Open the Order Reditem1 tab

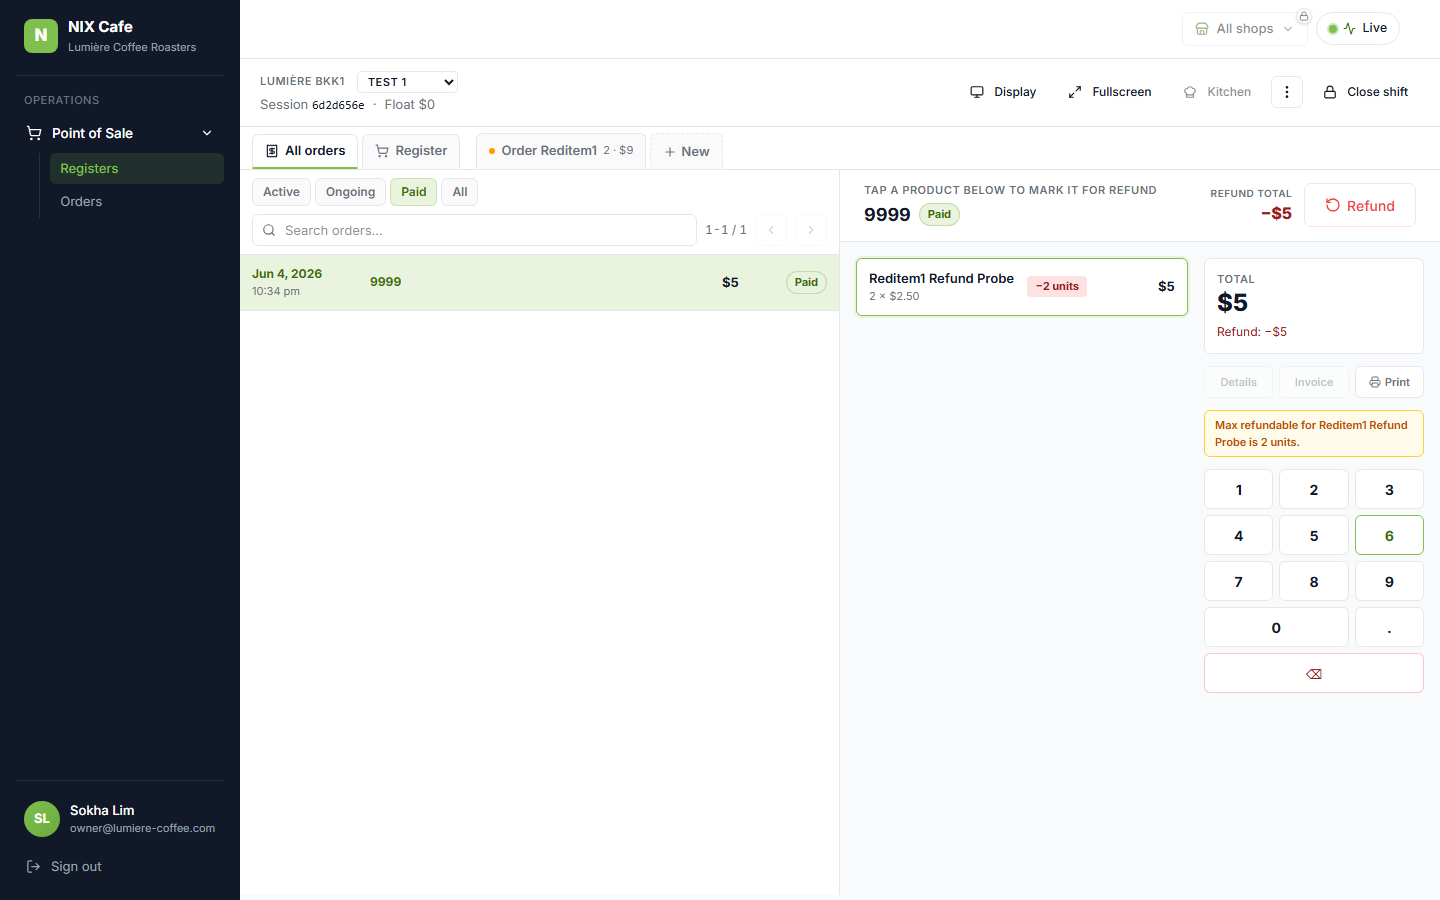(561, 151)
